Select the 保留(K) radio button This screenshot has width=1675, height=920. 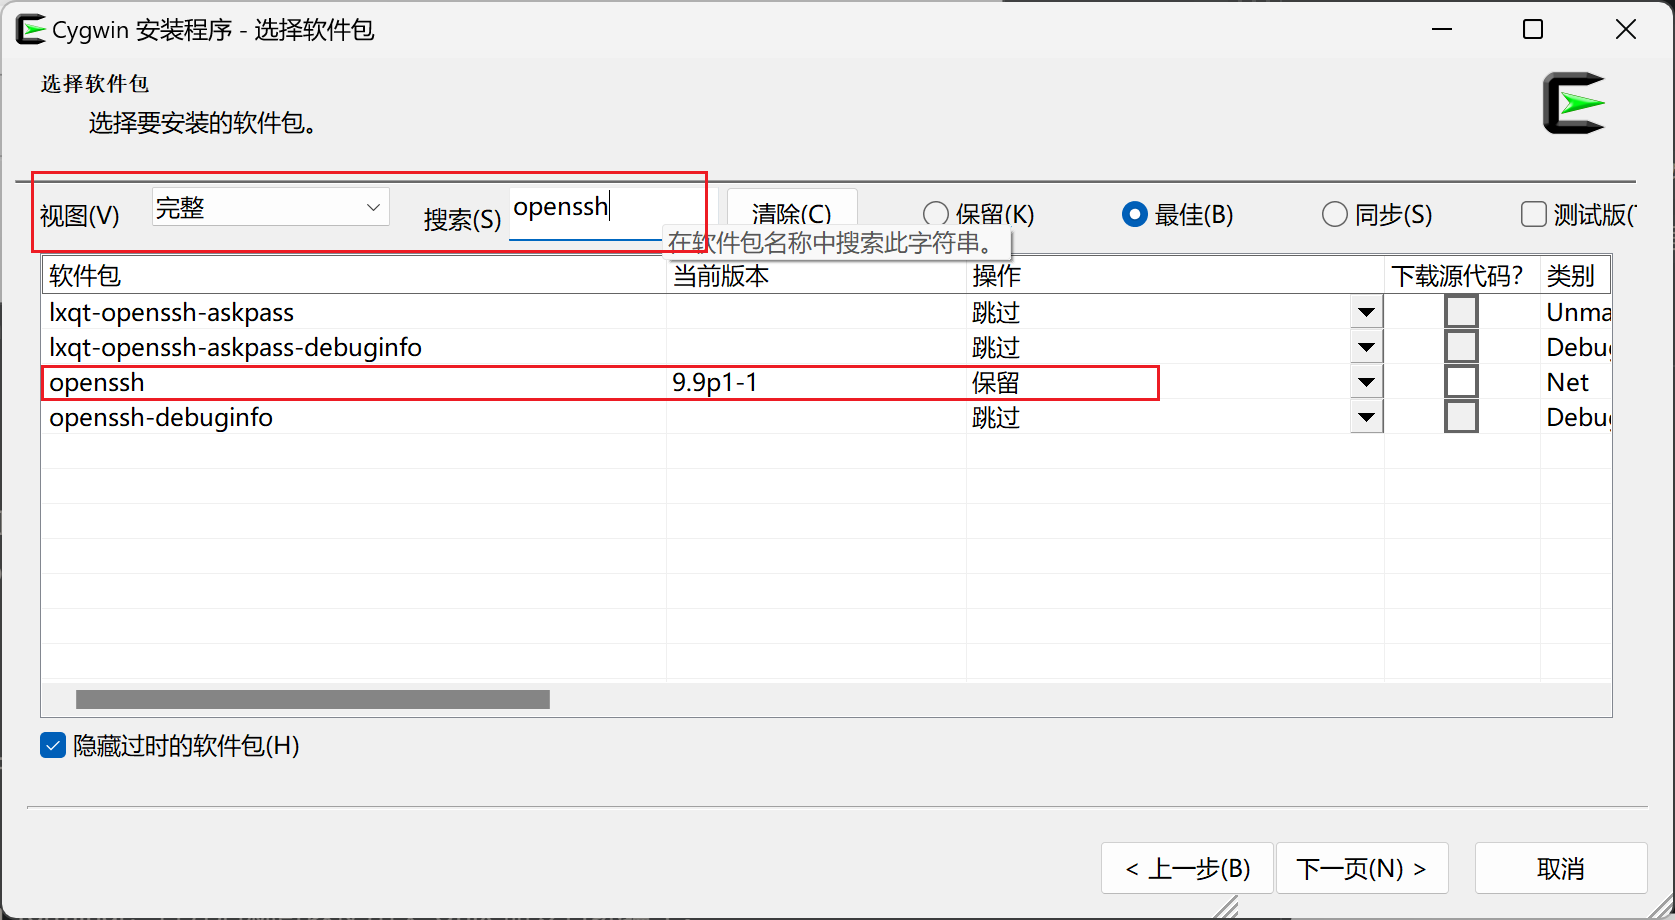(x=936, y=214)
